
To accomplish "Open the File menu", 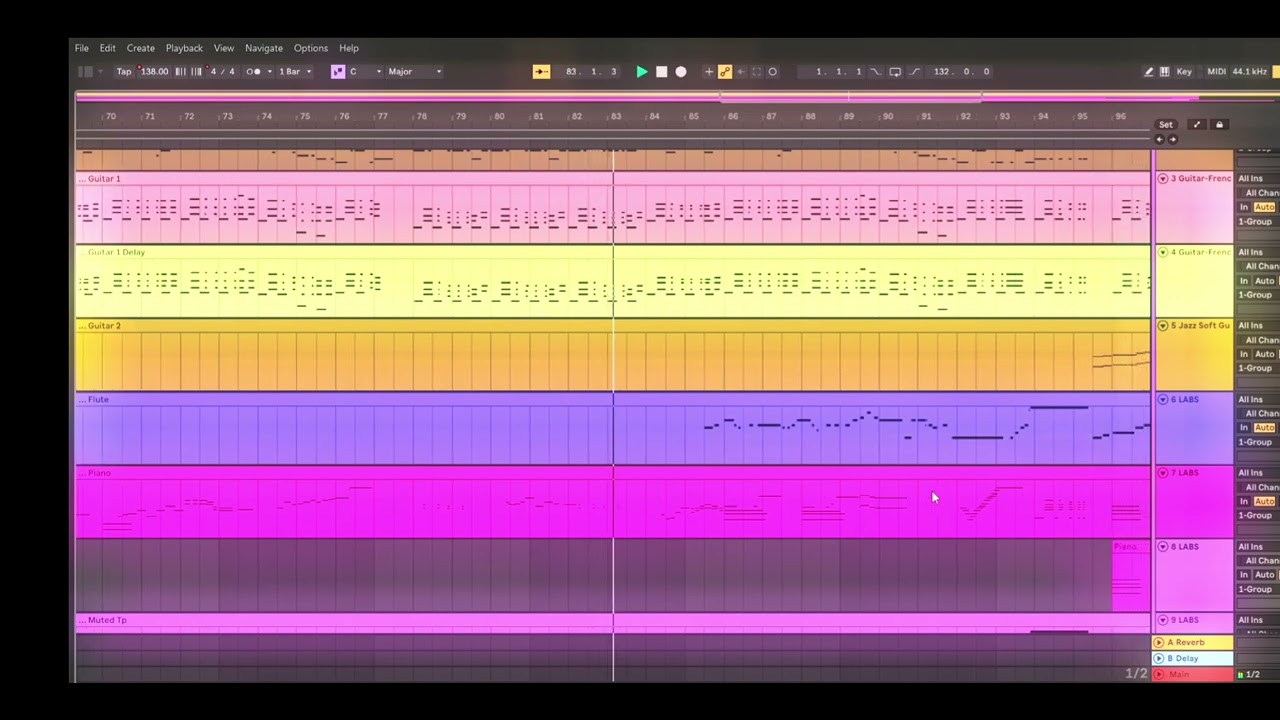I will [x=81, y=48].
